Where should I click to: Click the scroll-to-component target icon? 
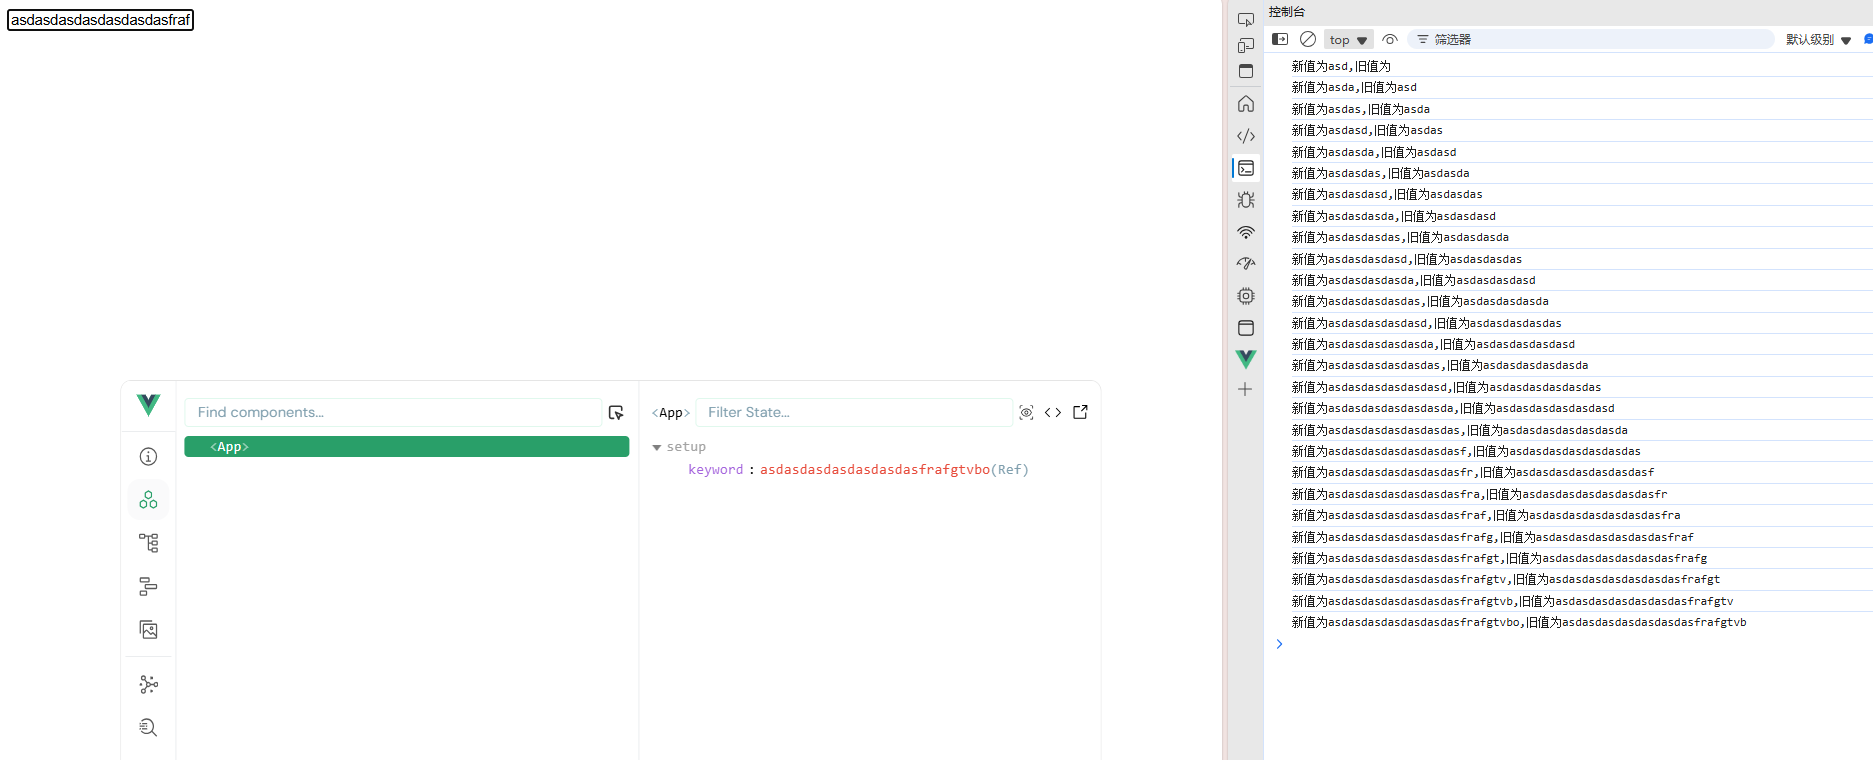tap(1026, 413)
